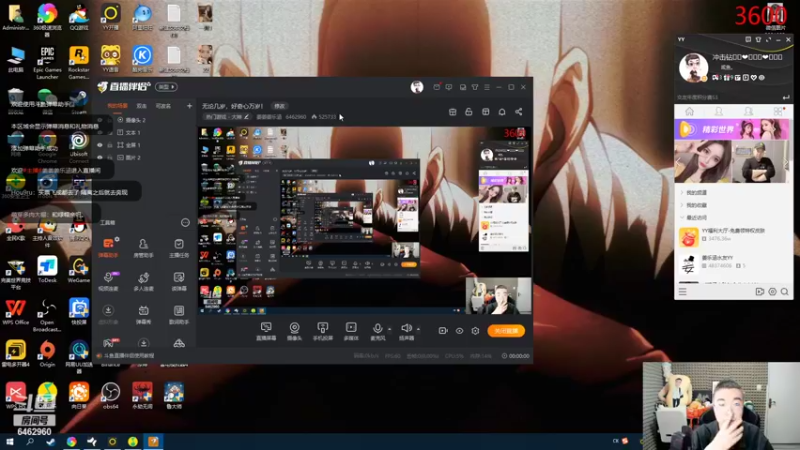Open the hamburger menu in 直播伴侣 title bar
This screenshot has height=450, width=800.
click(x=487, y=87)
